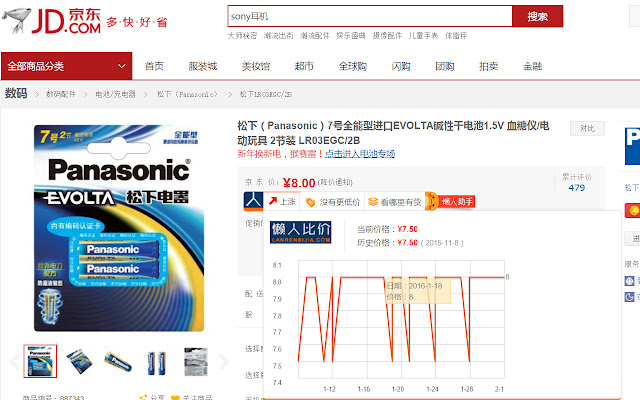This screenshot has width=640, height=400.
Task: Open the 儿童手表 hot search link
Action: click(423, 36)
